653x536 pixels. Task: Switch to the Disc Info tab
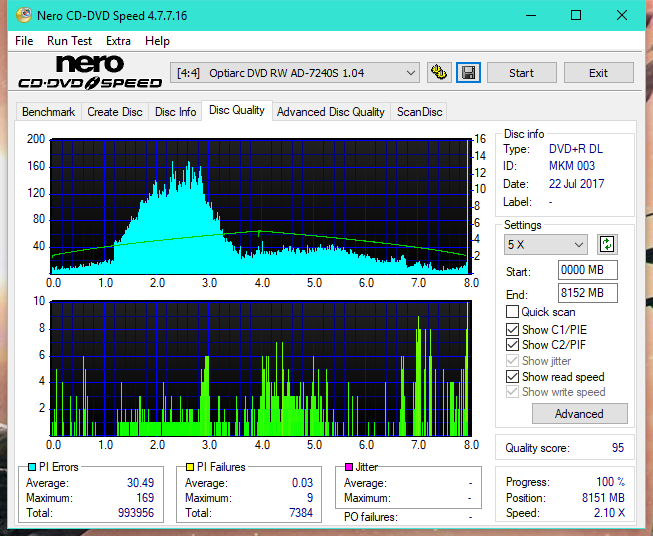click(175, 112)
